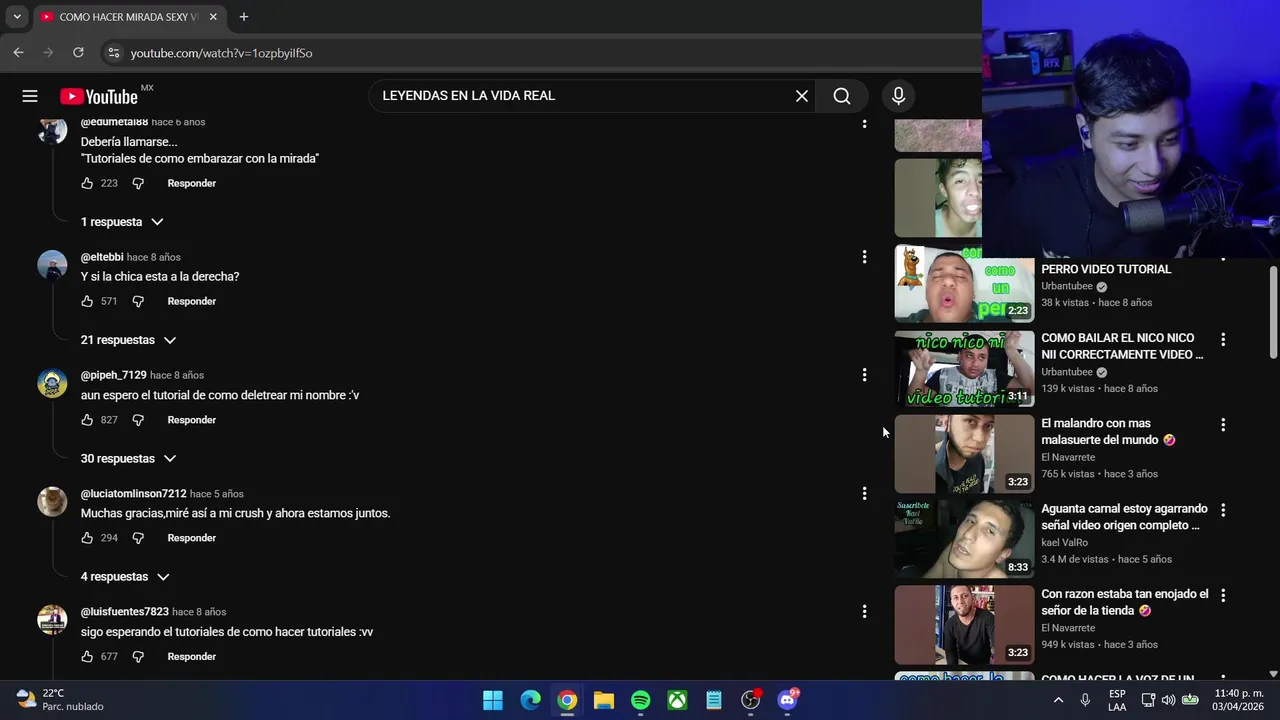The width and height of the screenshot is (1280, 720).
Task: Open the @eltebbi channel link
Action: [102, 257]
